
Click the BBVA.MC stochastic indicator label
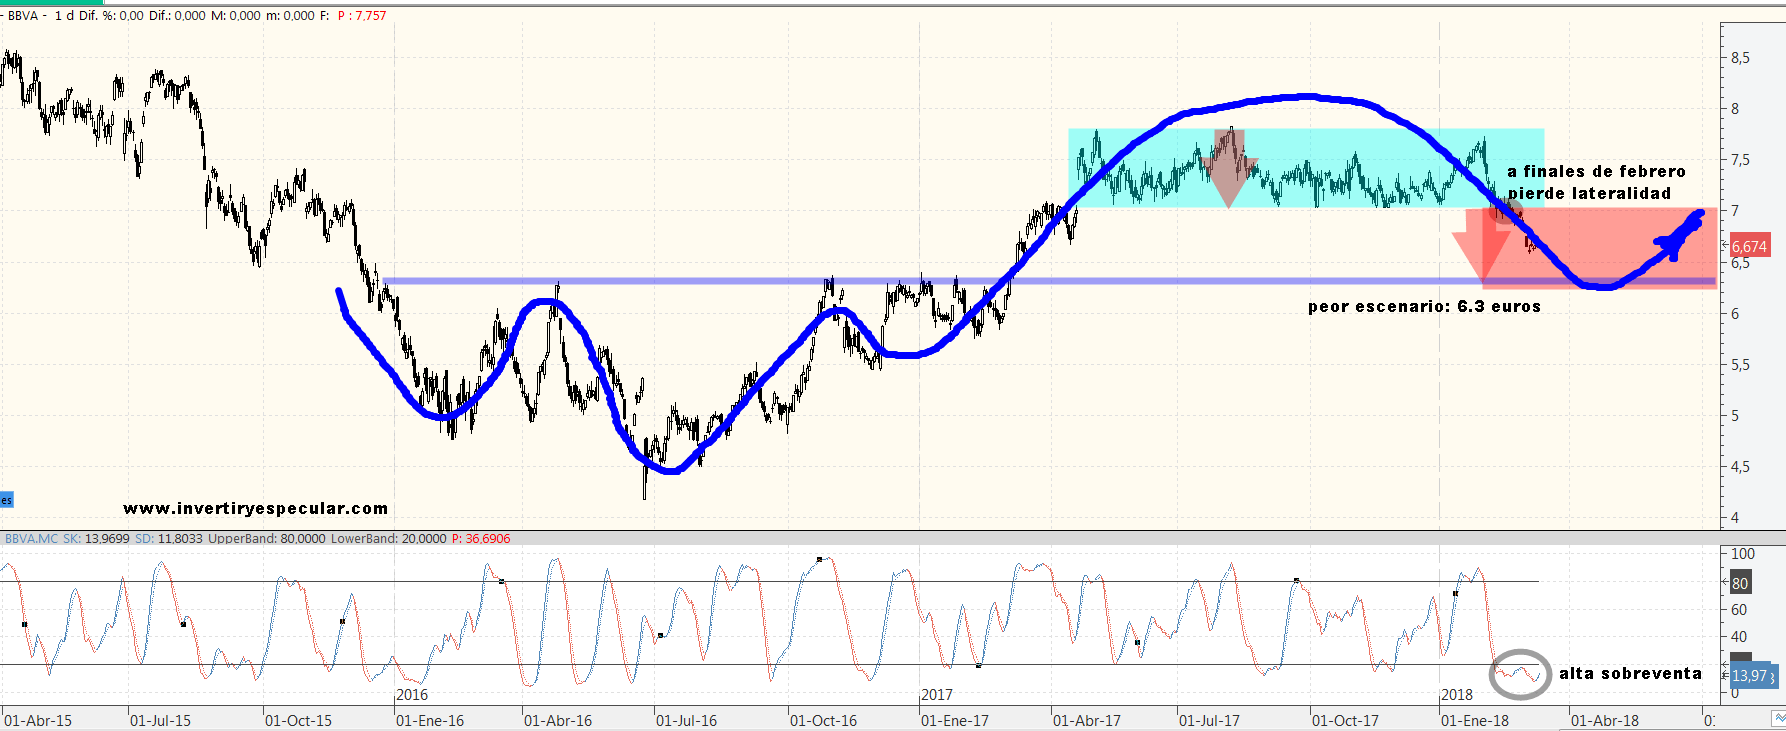[x=32, y=539]
